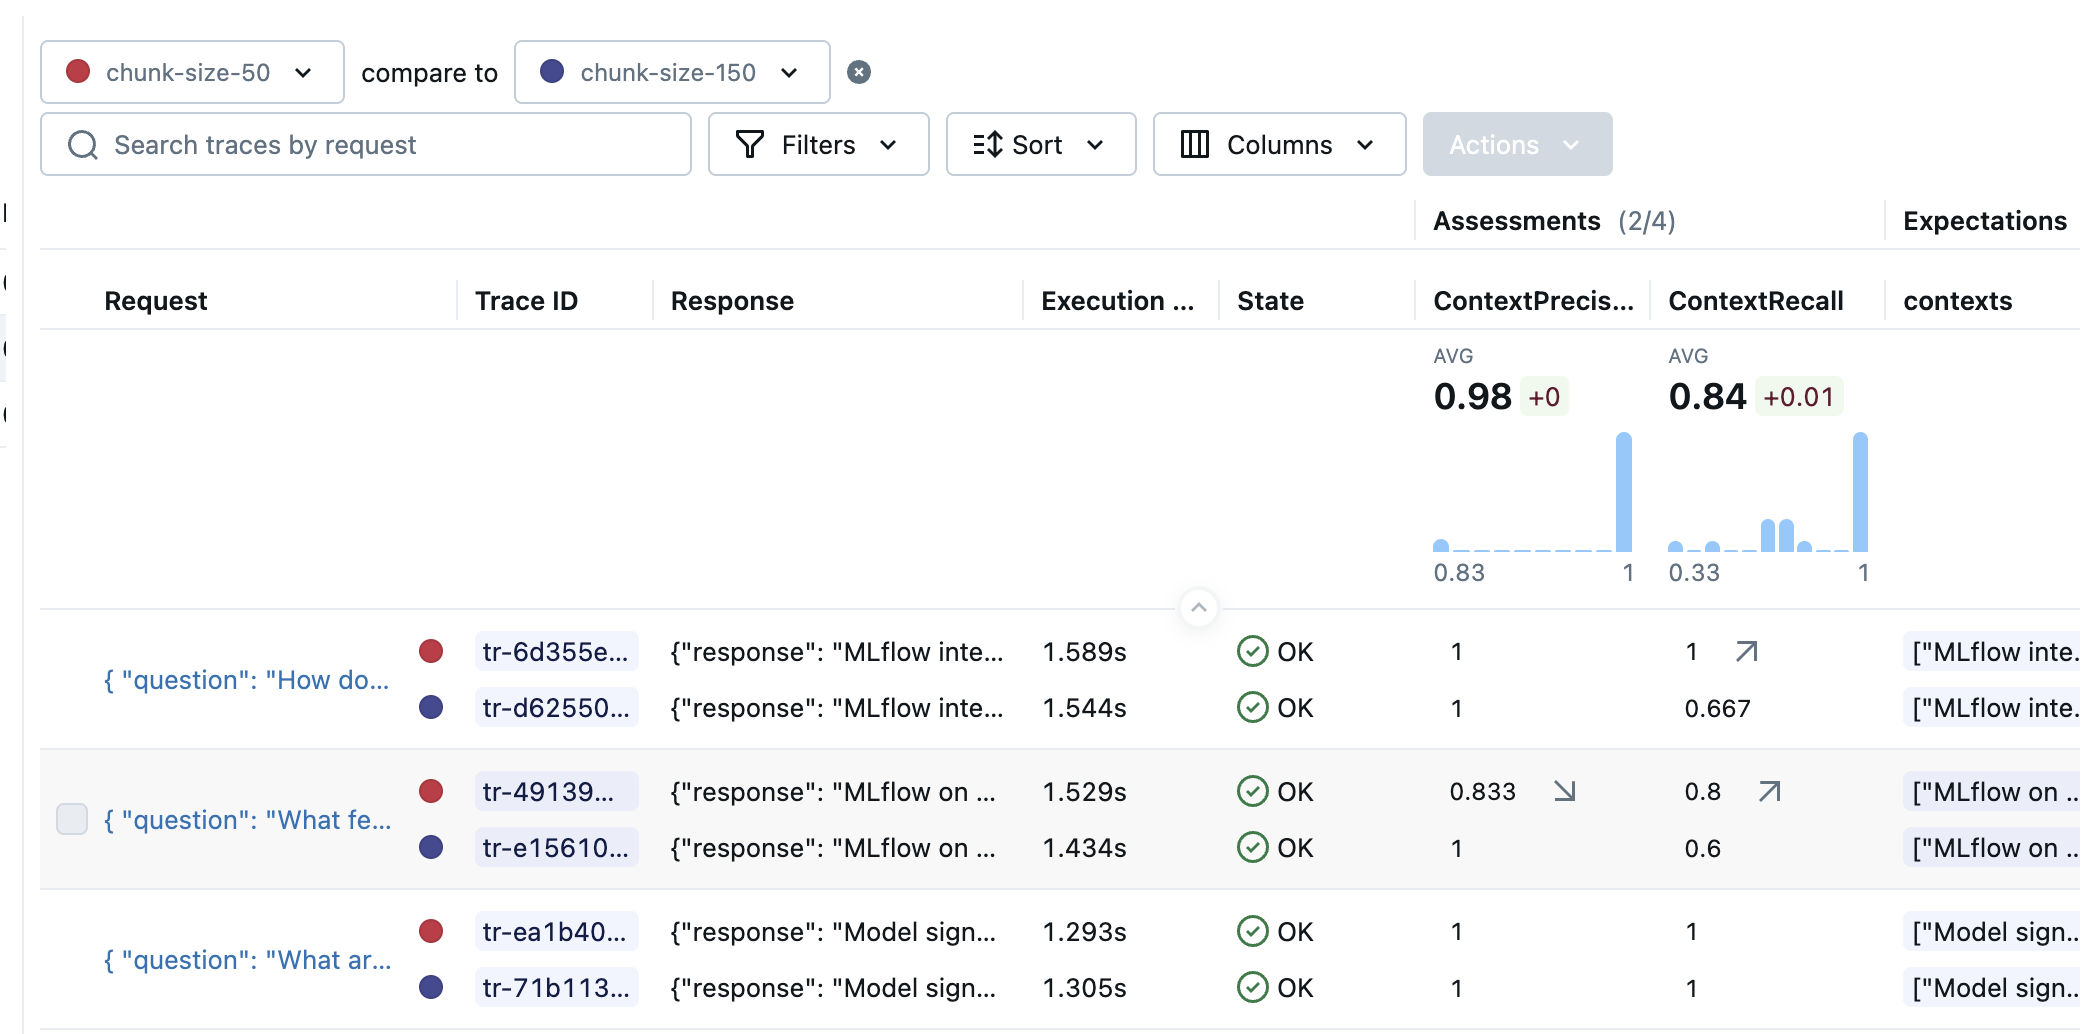Select the checkbox on the "What fe..." row
This screenshot has height=1034, width=2096.
pos(71,819)
